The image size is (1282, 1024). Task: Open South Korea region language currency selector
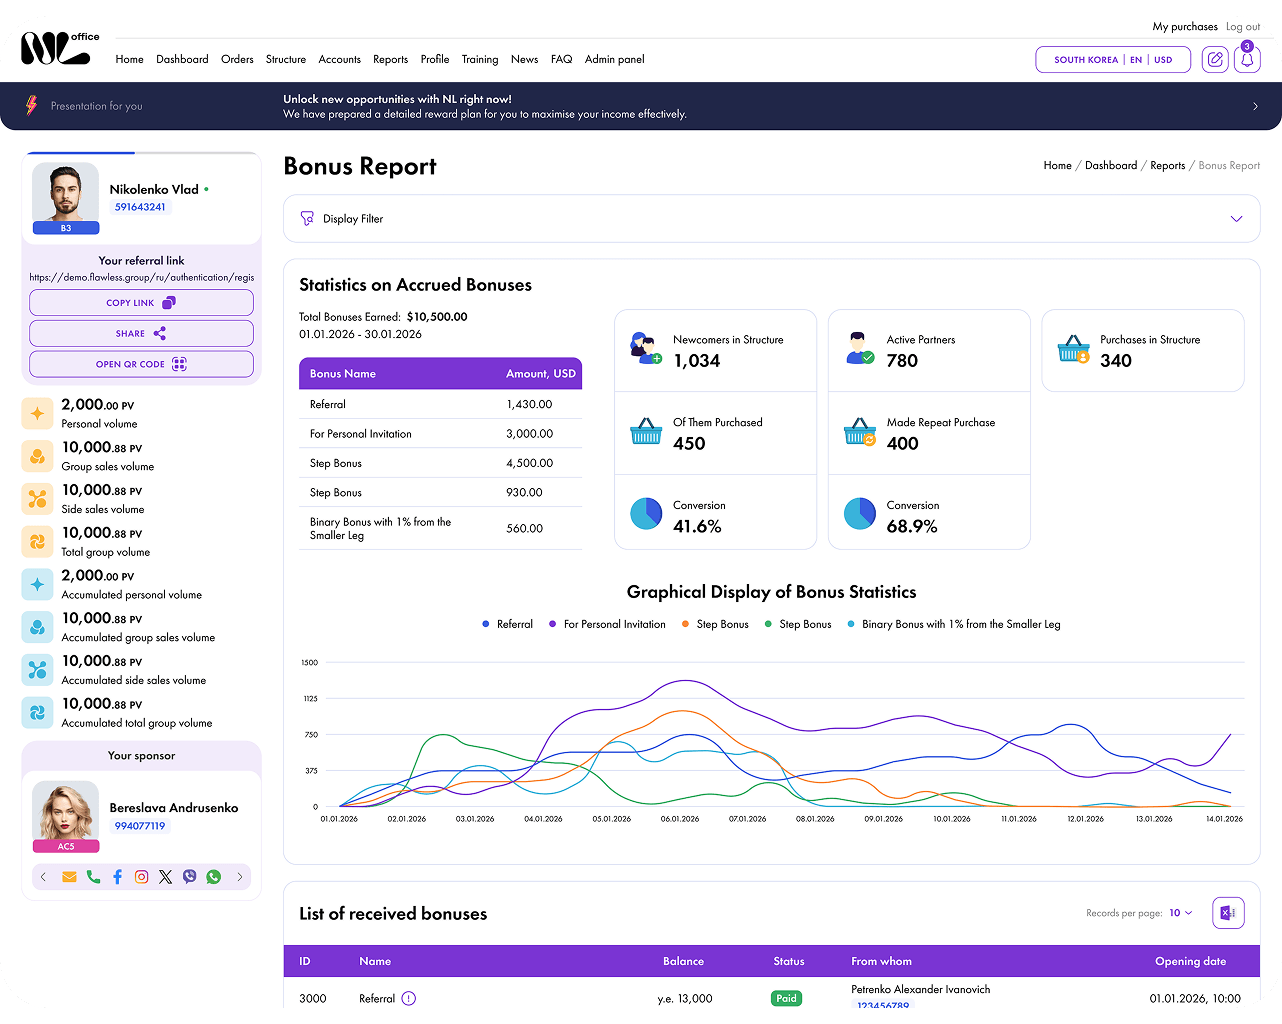[x=1113, y=60]
